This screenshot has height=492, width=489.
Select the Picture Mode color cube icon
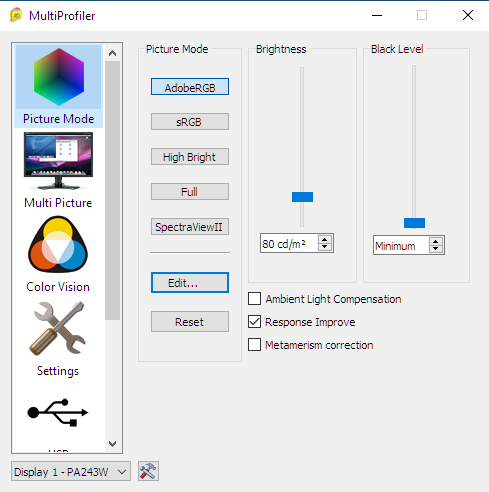click(x=59, y=77)
